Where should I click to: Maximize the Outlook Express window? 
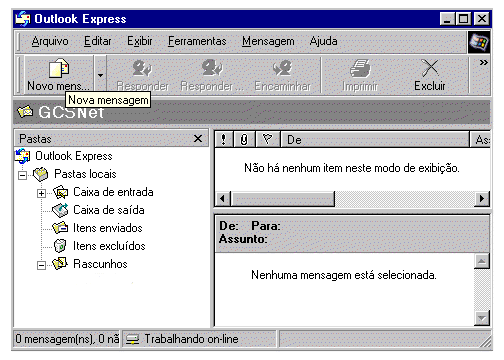pos(464,19)
